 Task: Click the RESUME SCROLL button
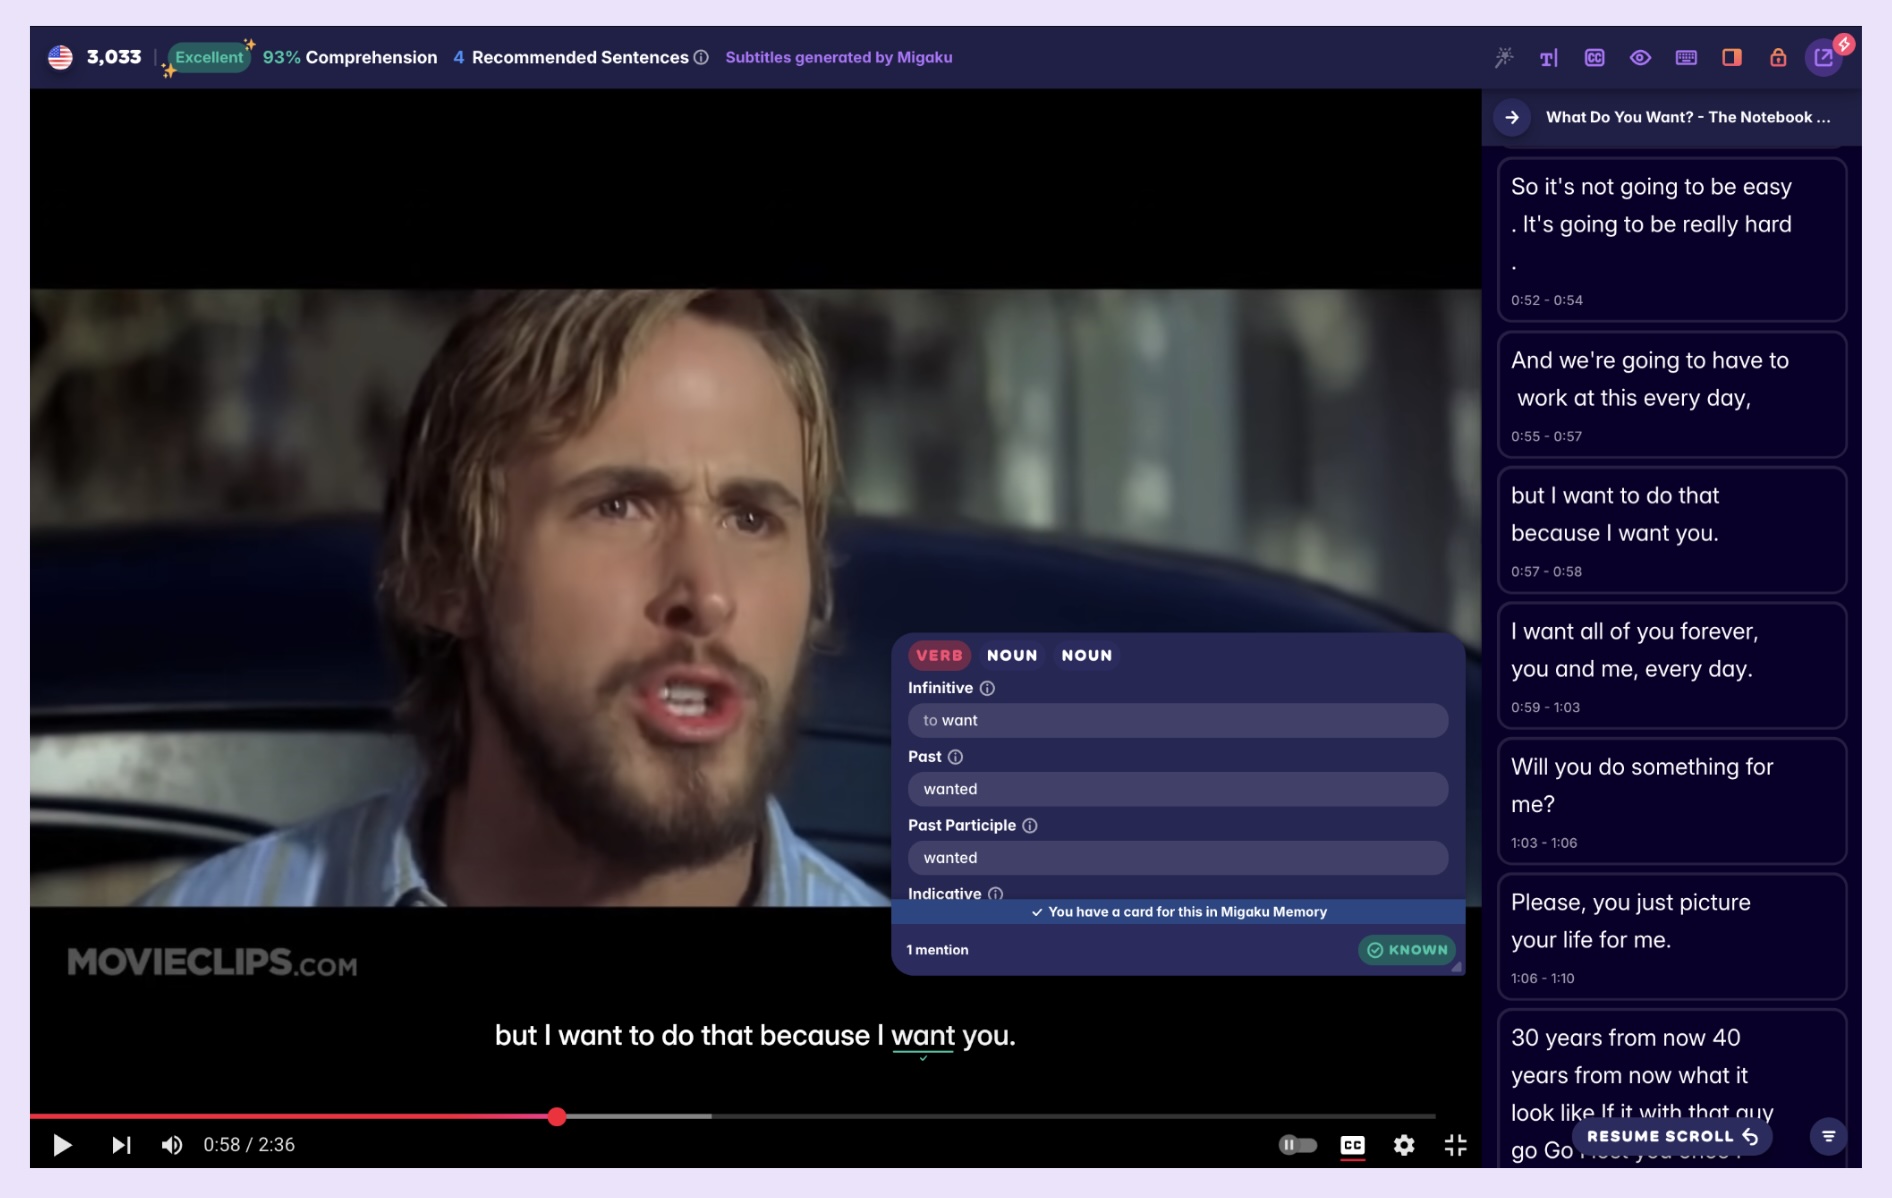pos(1672,1137)
